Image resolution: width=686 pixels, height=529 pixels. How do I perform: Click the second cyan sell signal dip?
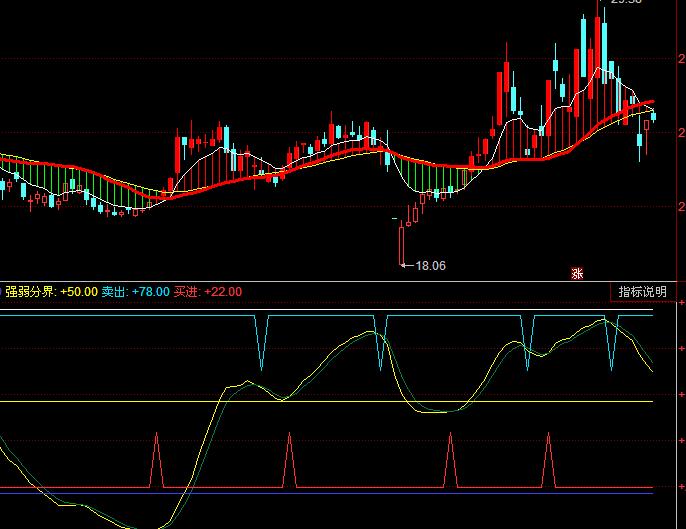pos(380,345)
